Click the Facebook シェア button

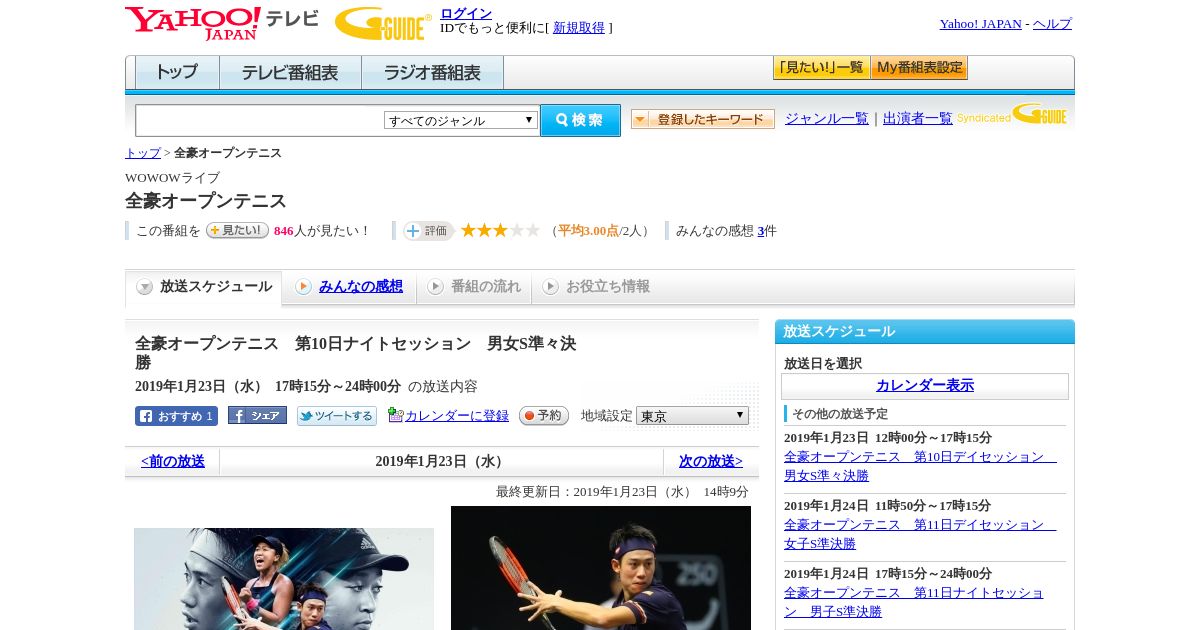(257, 415)
